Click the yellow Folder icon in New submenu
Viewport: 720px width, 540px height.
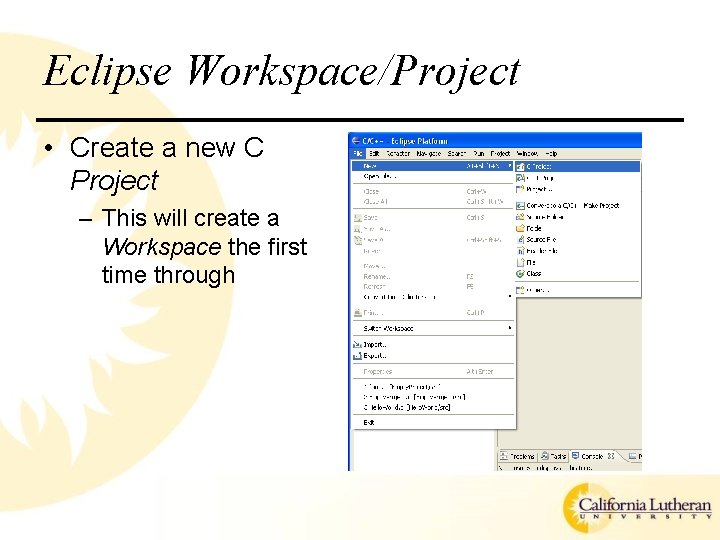[520, 228]
